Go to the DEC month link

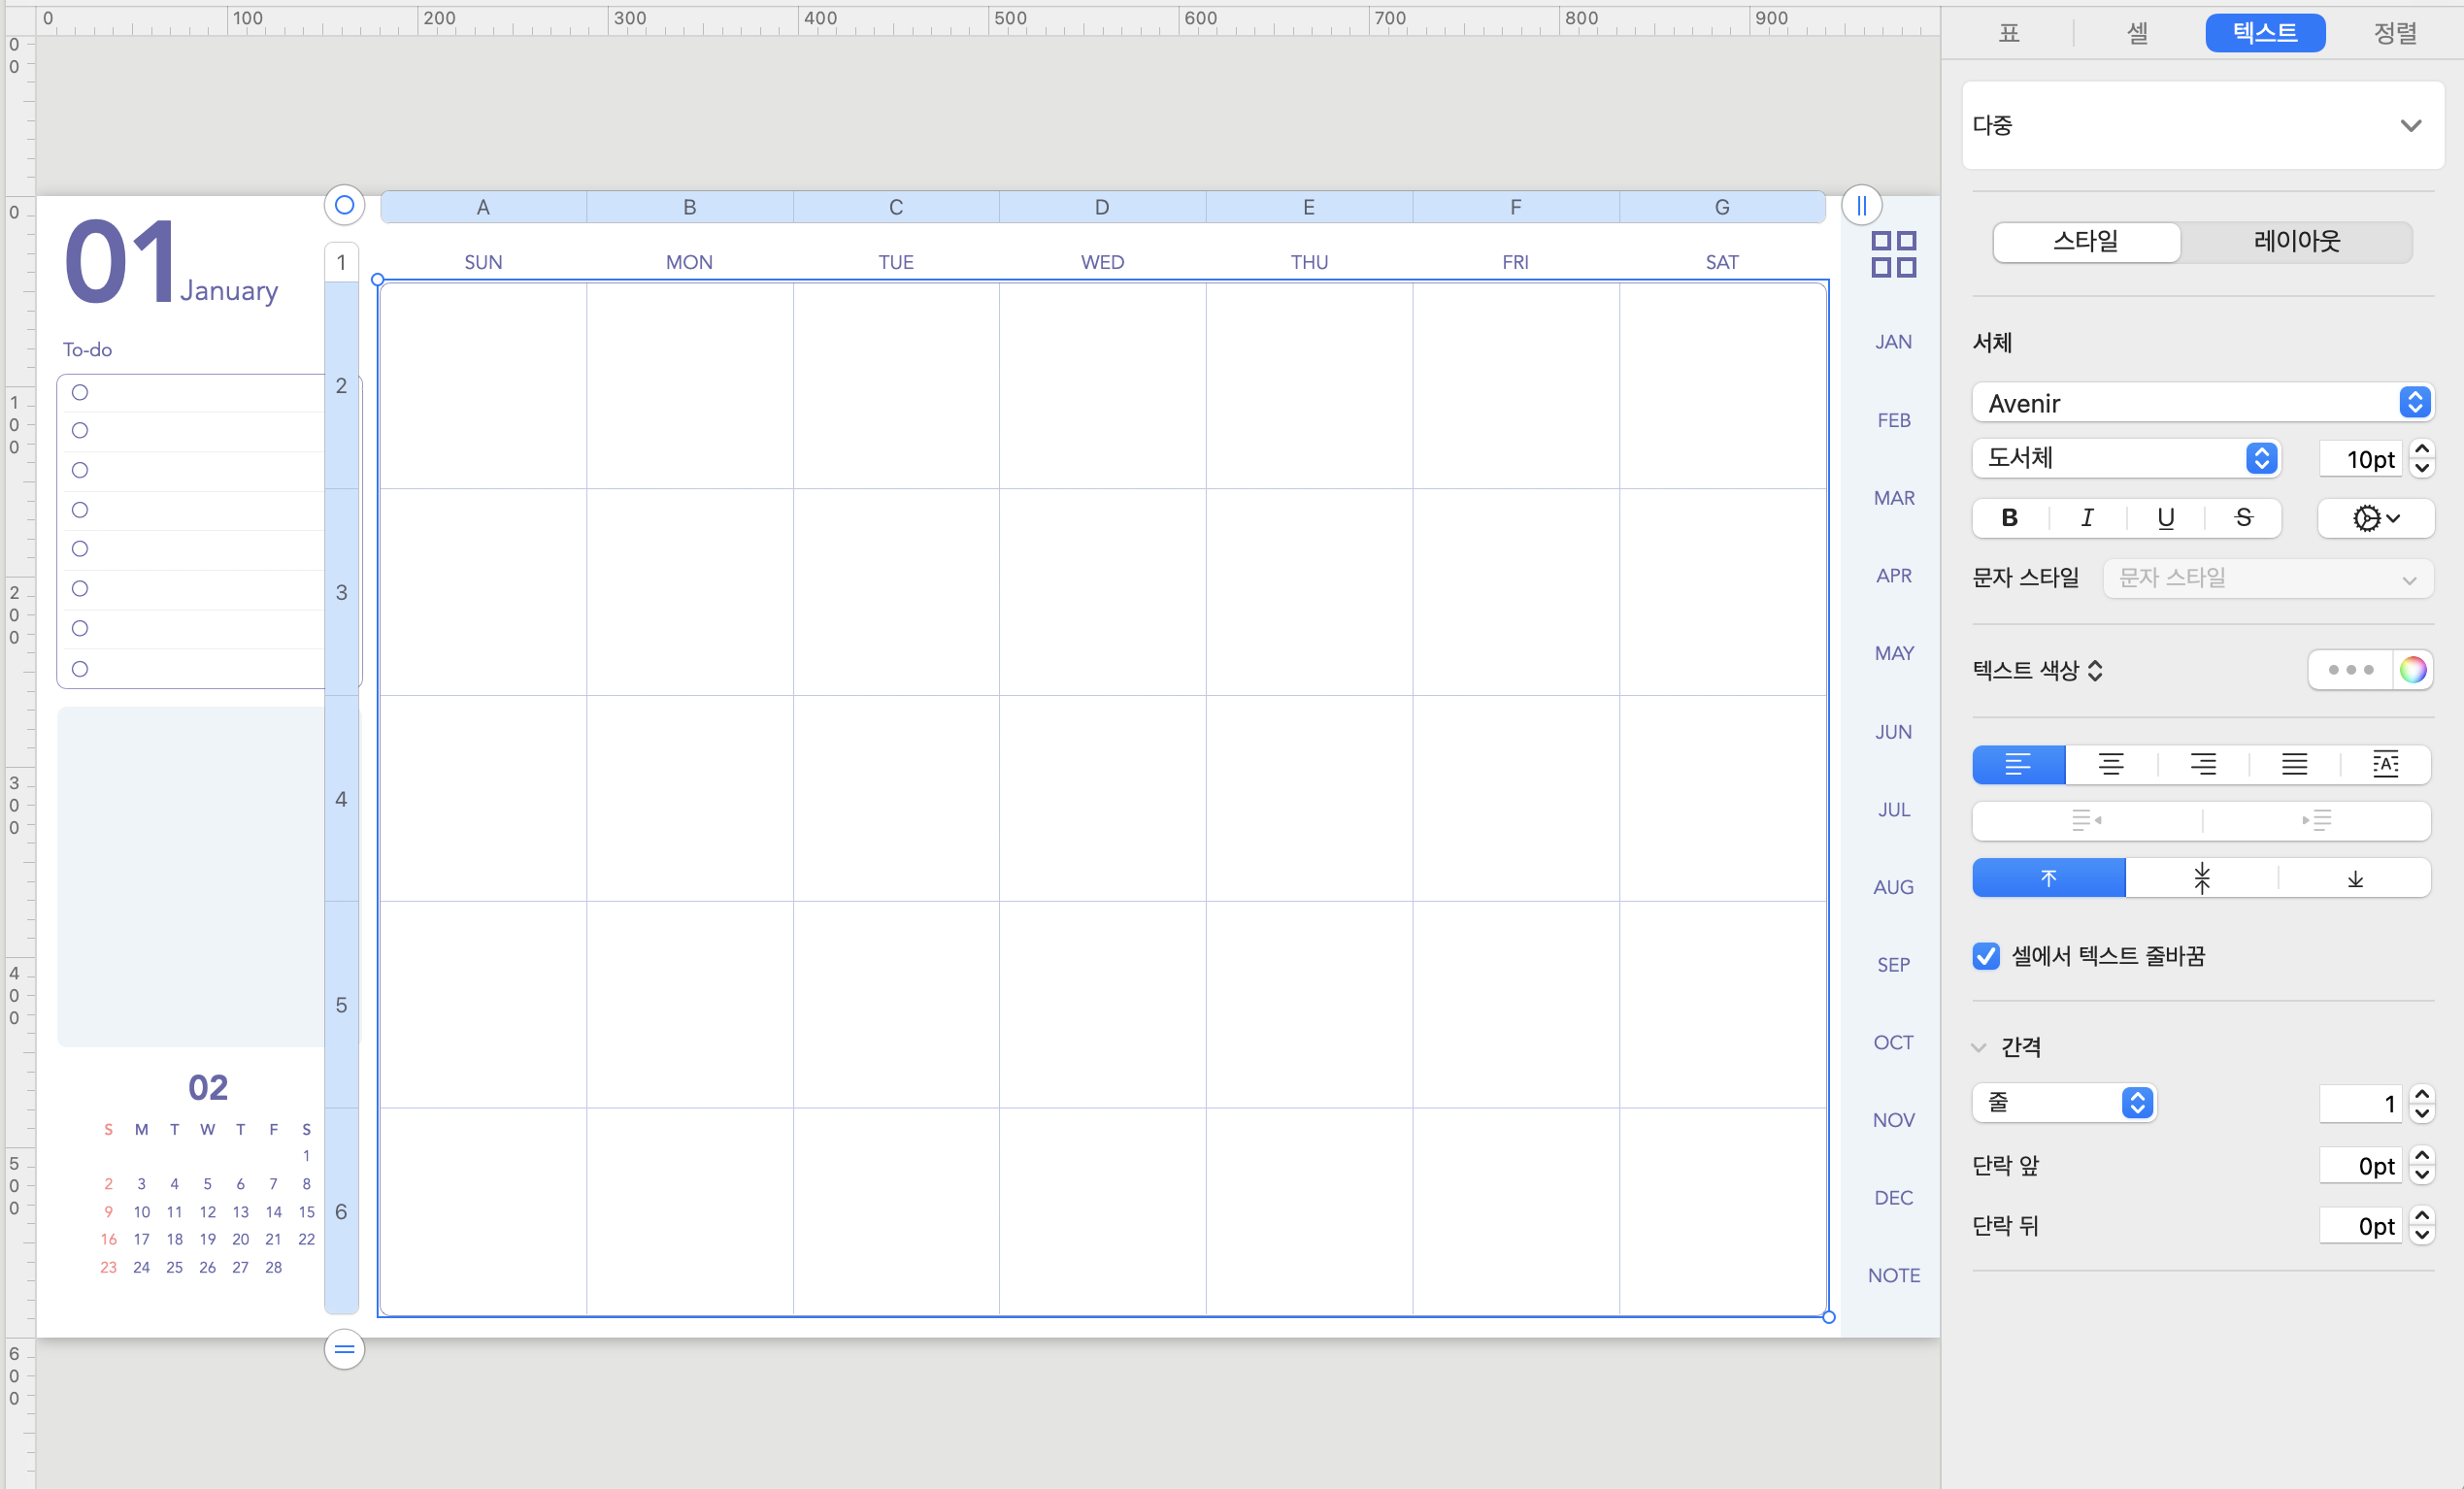(x=1893, y=1198)
